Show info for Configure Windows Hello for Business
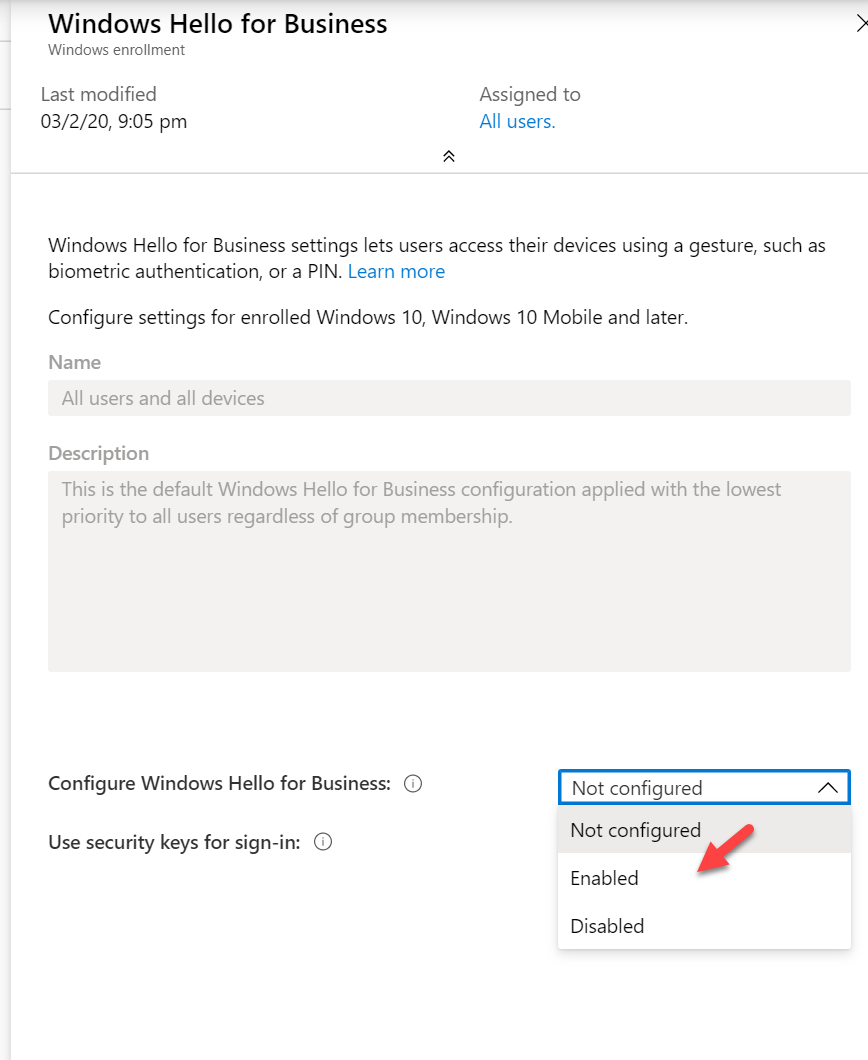The image size is (868, 1060). [x=413, y=784]
